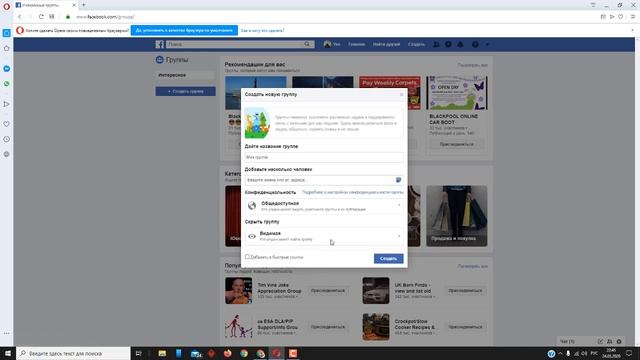This screenshot has height=360, width=640.
Task: Open Task View on taskbar
Action: [138, 353]
